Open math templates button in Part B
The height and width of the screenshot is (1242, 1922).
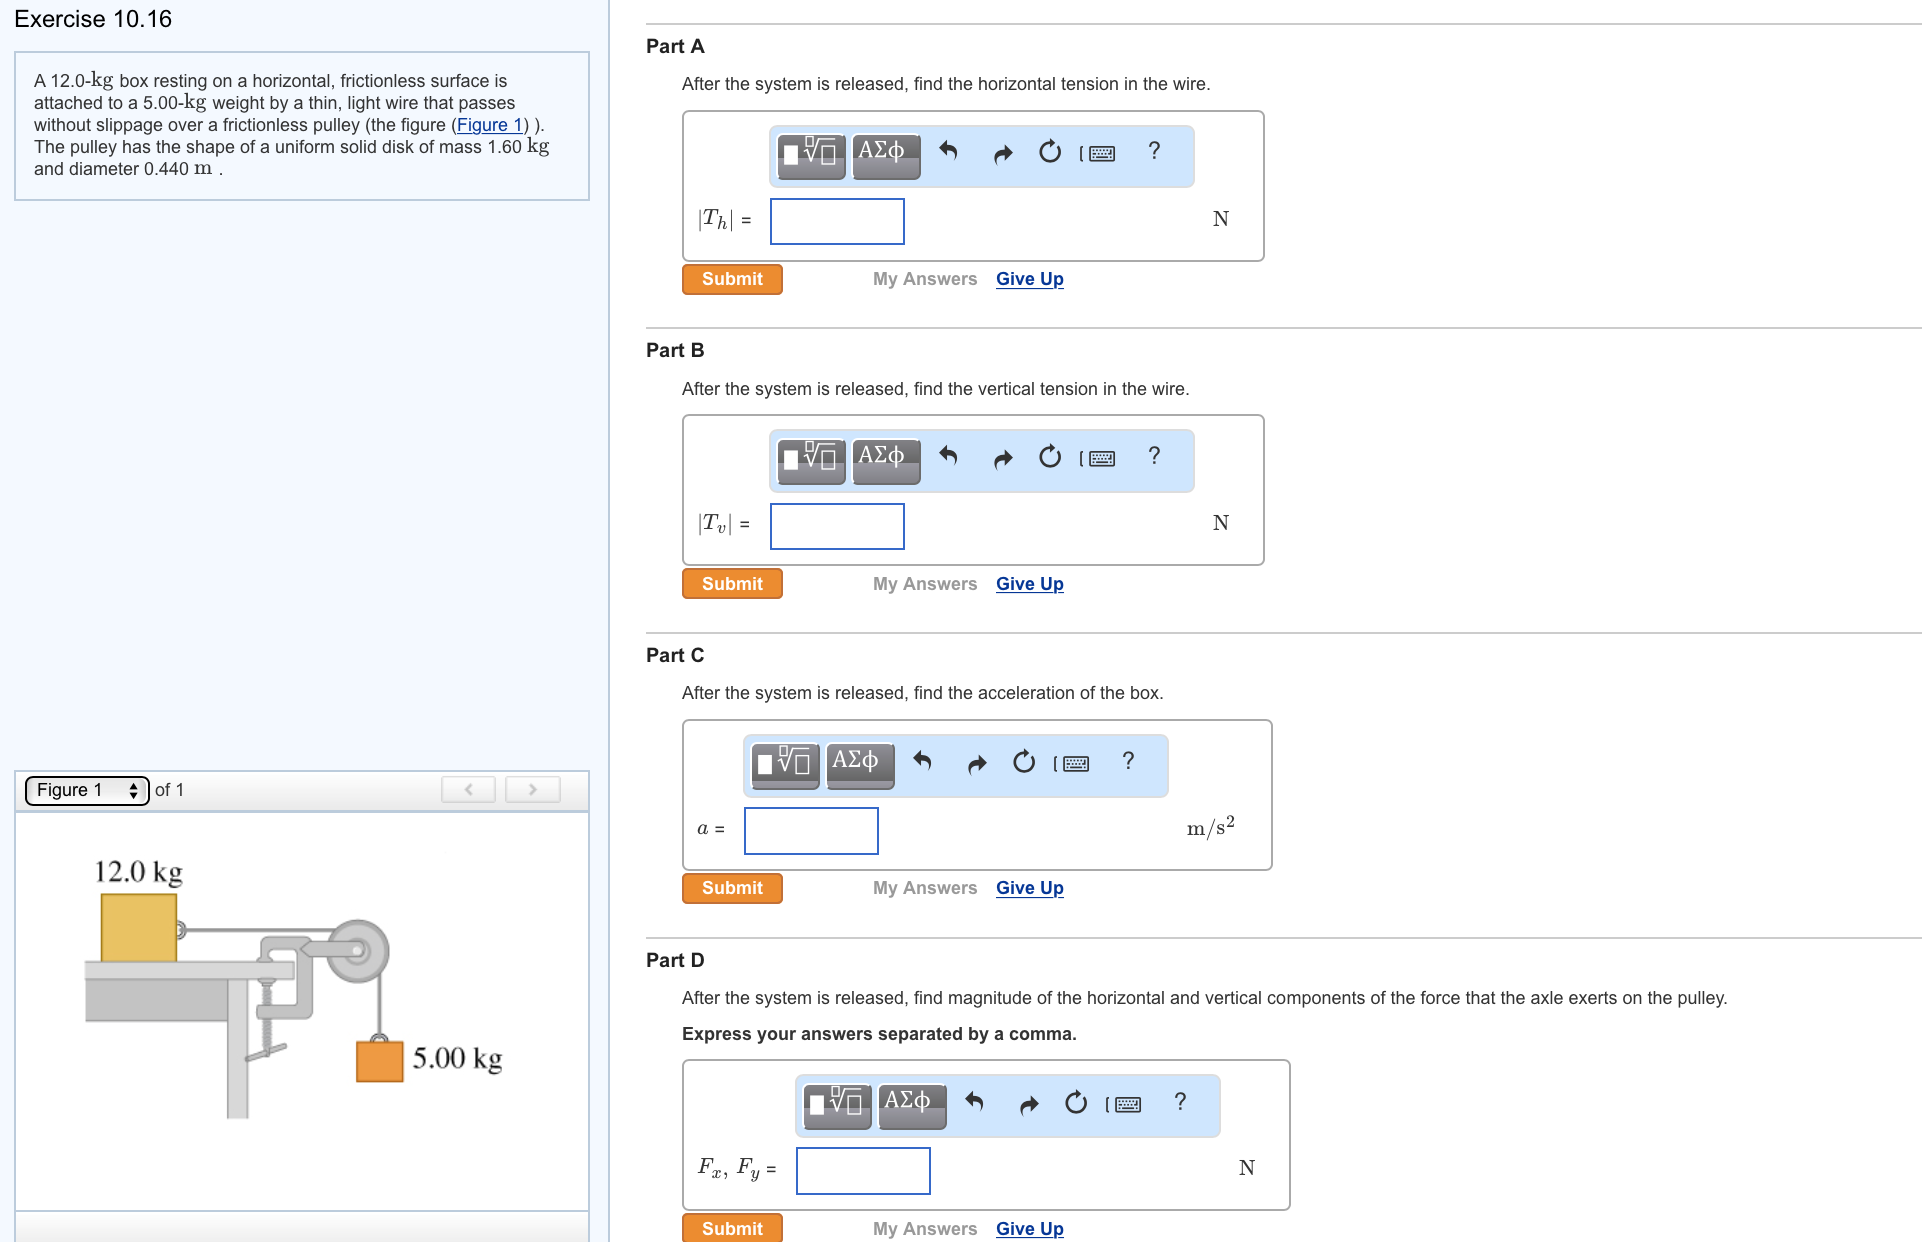(811, 461)
